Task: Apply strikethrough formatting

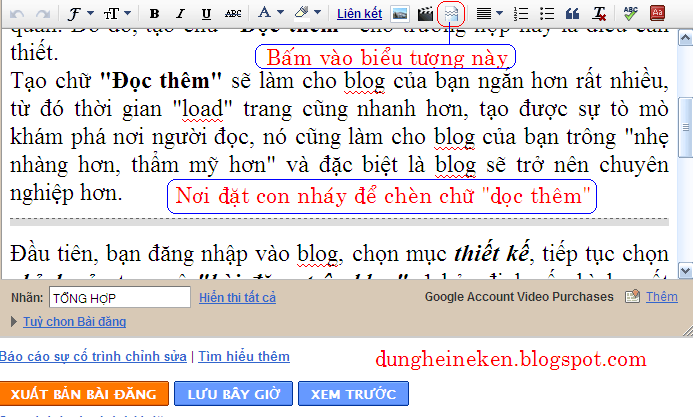Action: click(x=233, y=14)
